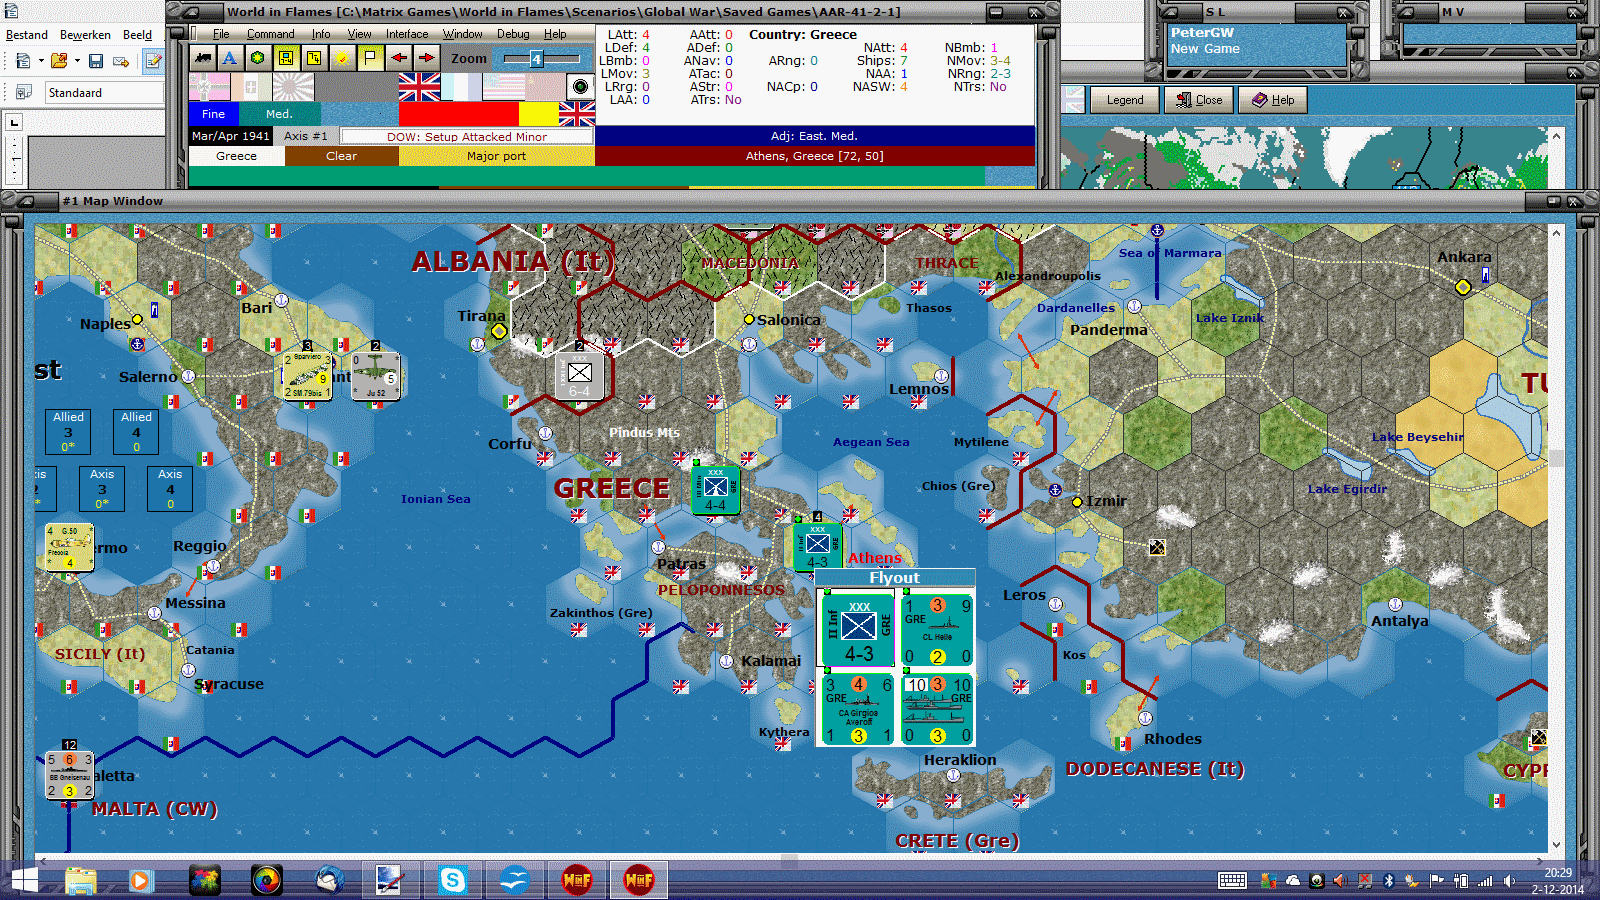Click the round green-lens button beside flags

tap(580, 87)
